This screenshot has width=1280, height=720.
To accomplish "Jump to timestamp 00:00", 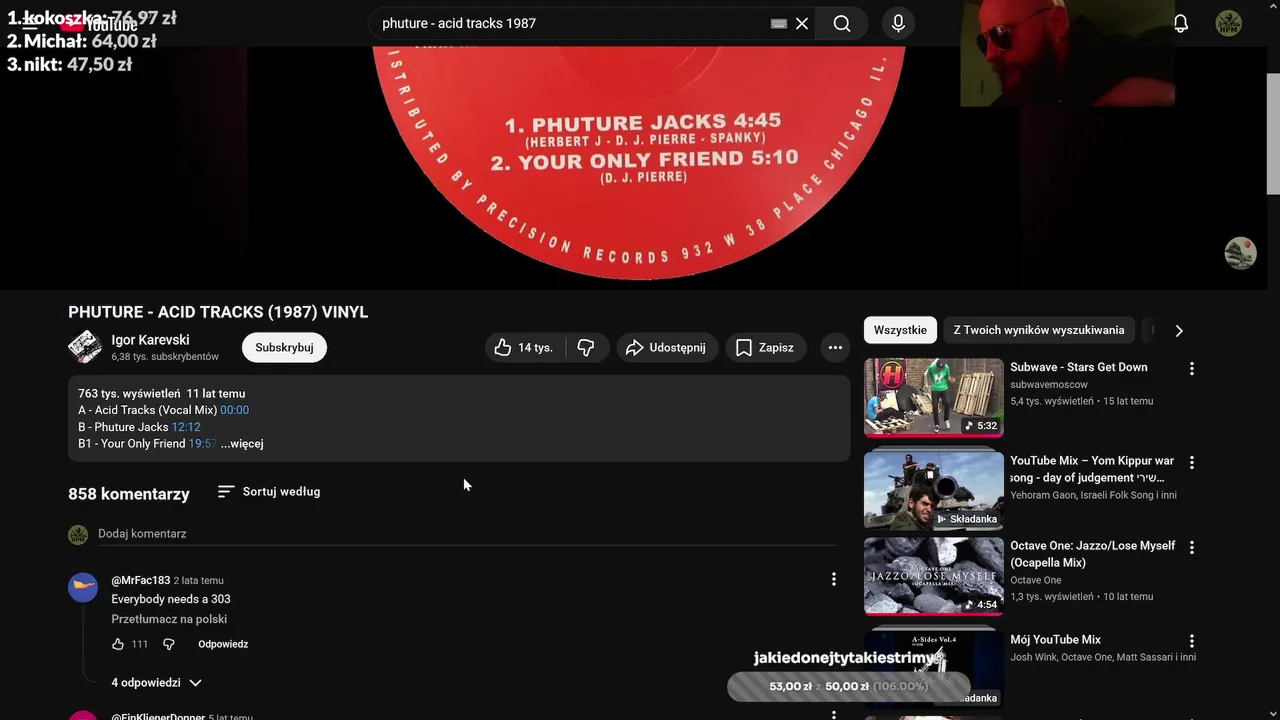I will coord(234,410).
